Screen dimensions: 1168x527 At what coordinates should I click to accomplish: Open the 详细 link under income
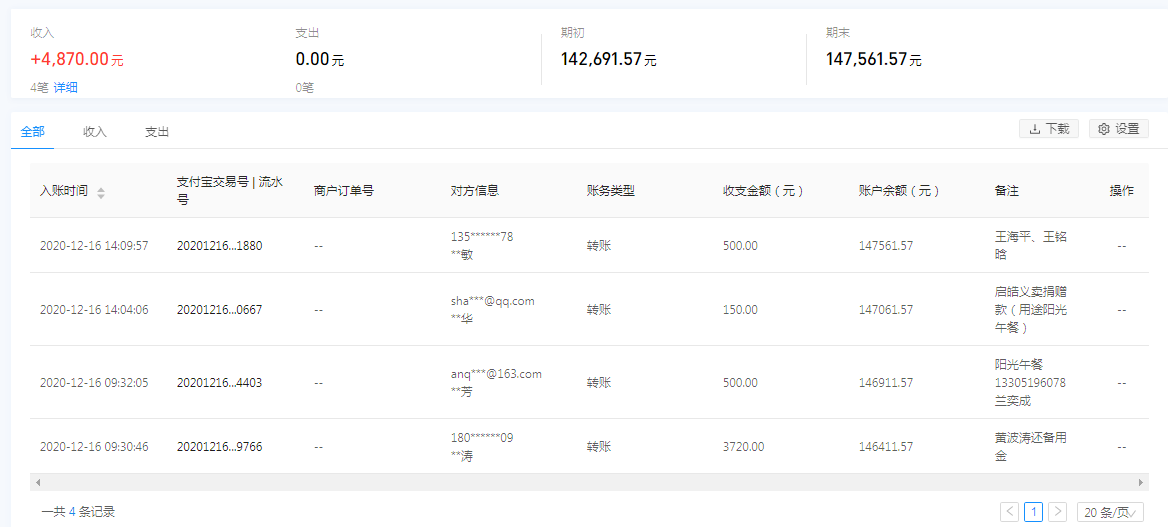pyautogui.click(x=66, y=88)
